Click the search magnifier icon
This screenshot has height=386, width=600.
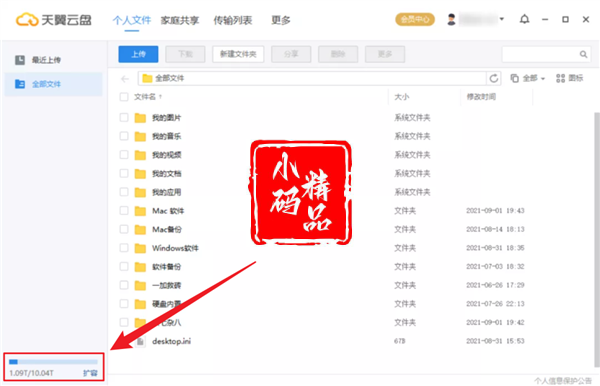tap(583, 54)
